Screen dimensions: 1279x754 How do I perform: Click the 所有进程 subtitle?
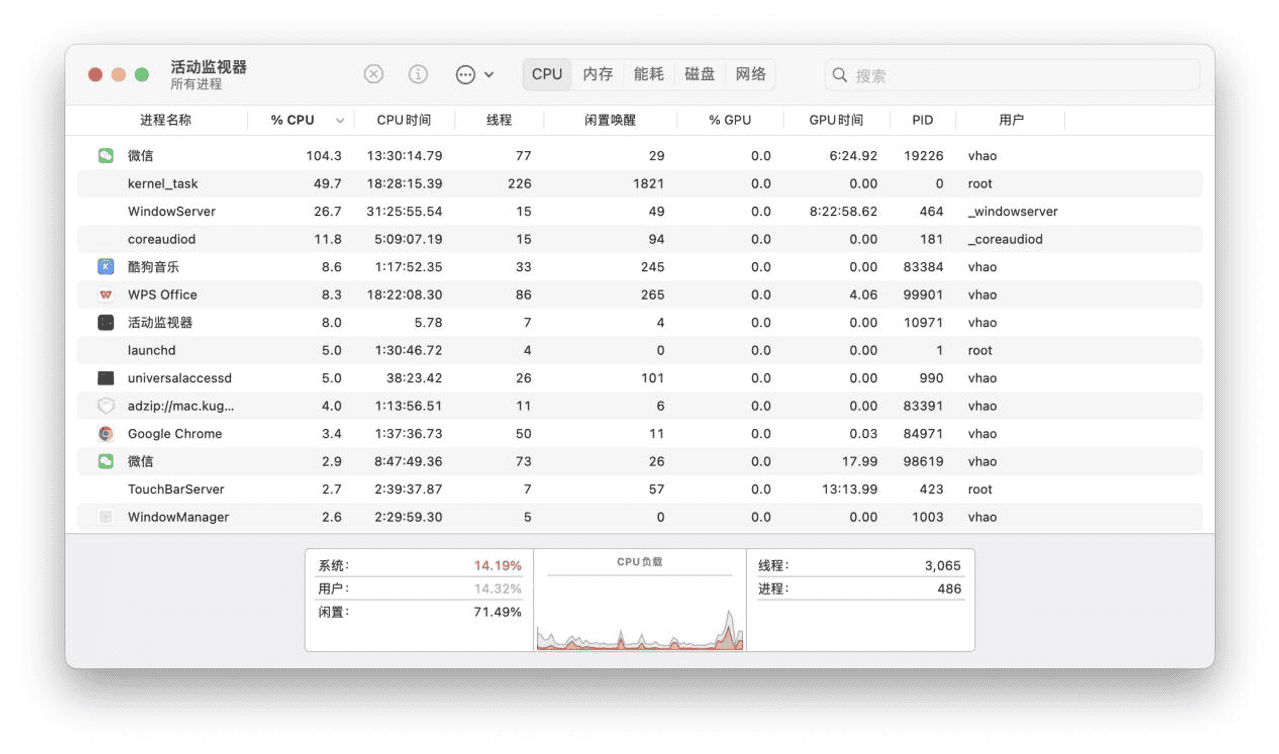(196, 84)
